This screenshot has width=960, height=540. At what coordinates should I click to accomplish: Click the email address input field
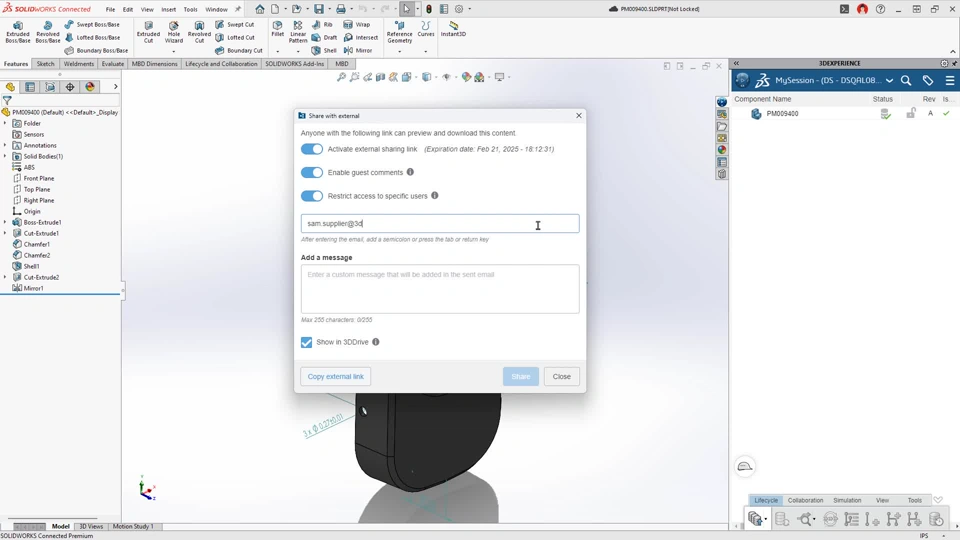click(x=440, y=223)
